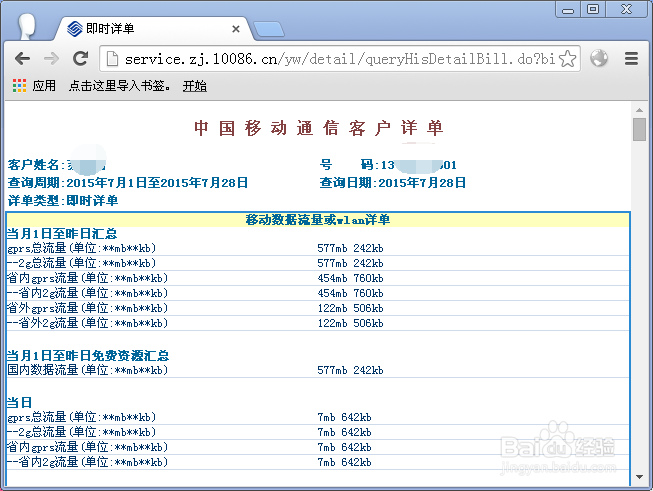Maximize the browser window
The image size is (653, 491).
pos(593,9)
